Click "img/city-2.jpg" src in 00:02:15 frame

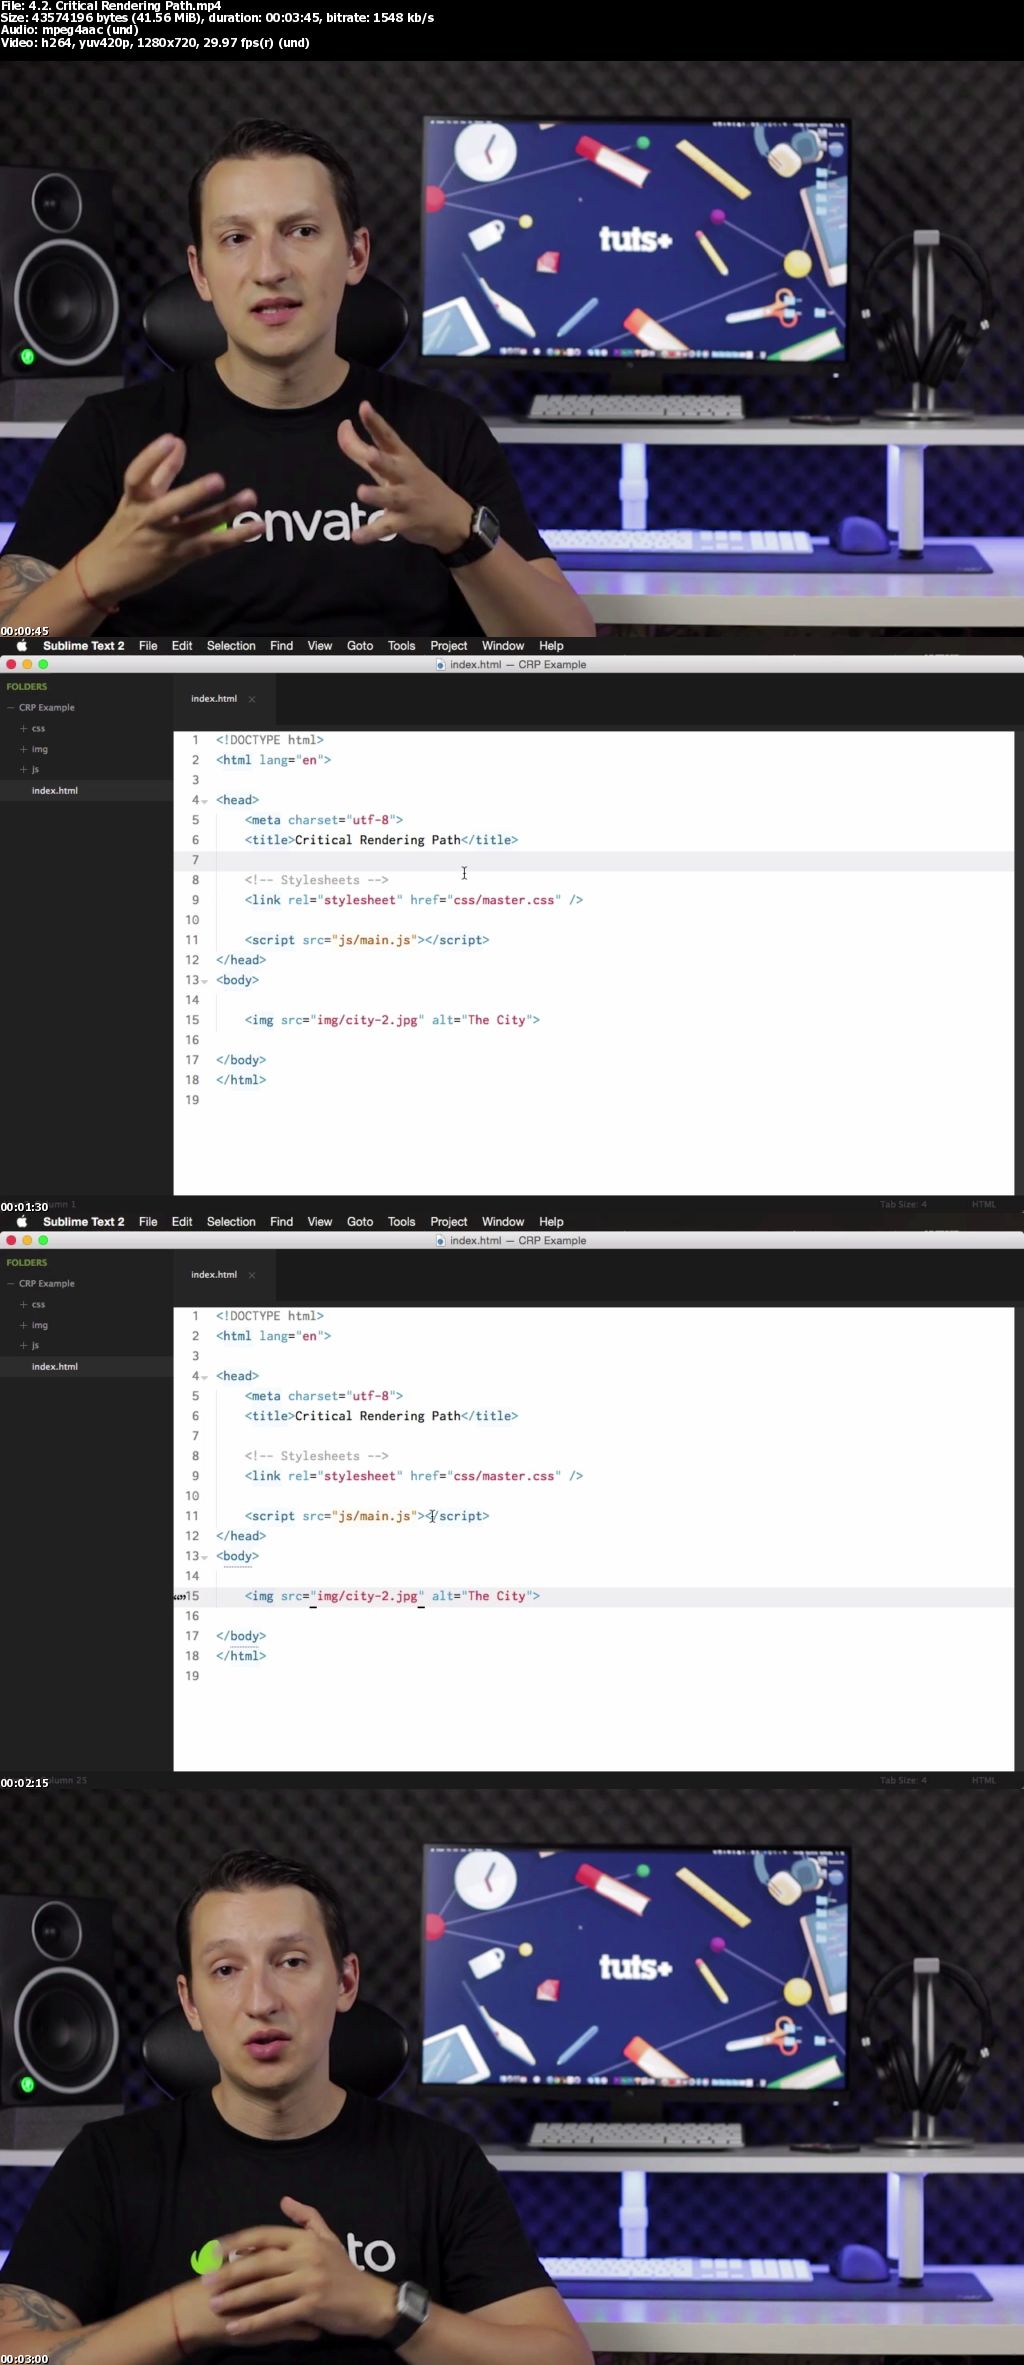(x=367, y=1596)
